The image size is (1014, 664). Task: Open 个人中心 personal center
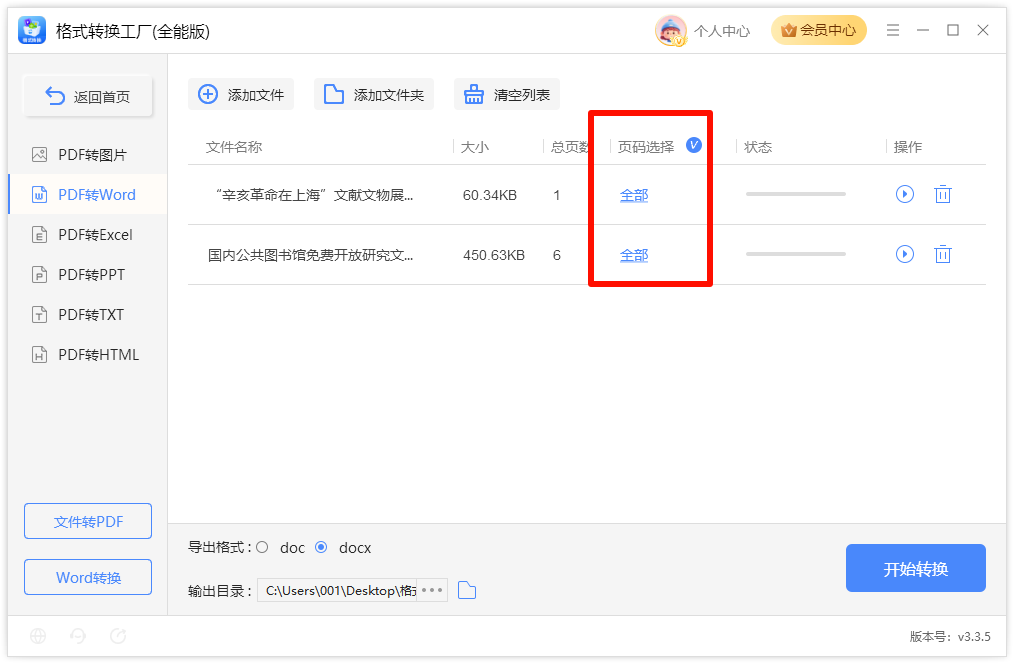722,31
